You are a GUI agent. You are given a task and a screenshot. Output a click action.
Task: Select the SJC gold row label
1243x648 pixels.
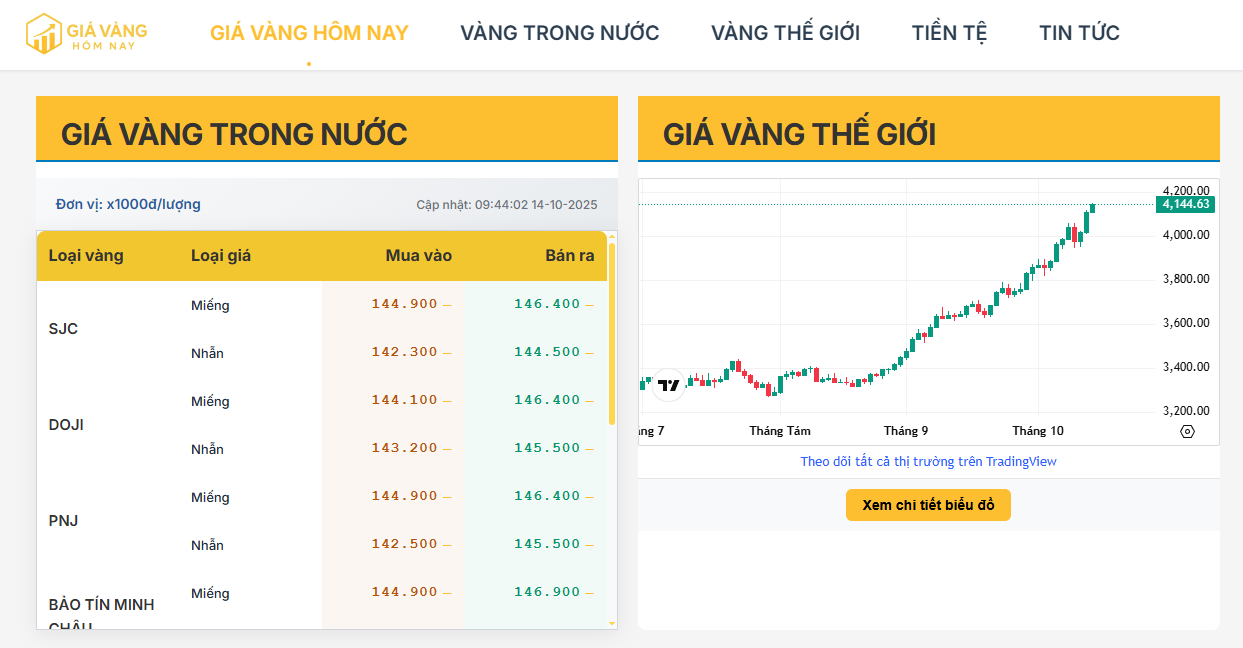click(63, 329)
